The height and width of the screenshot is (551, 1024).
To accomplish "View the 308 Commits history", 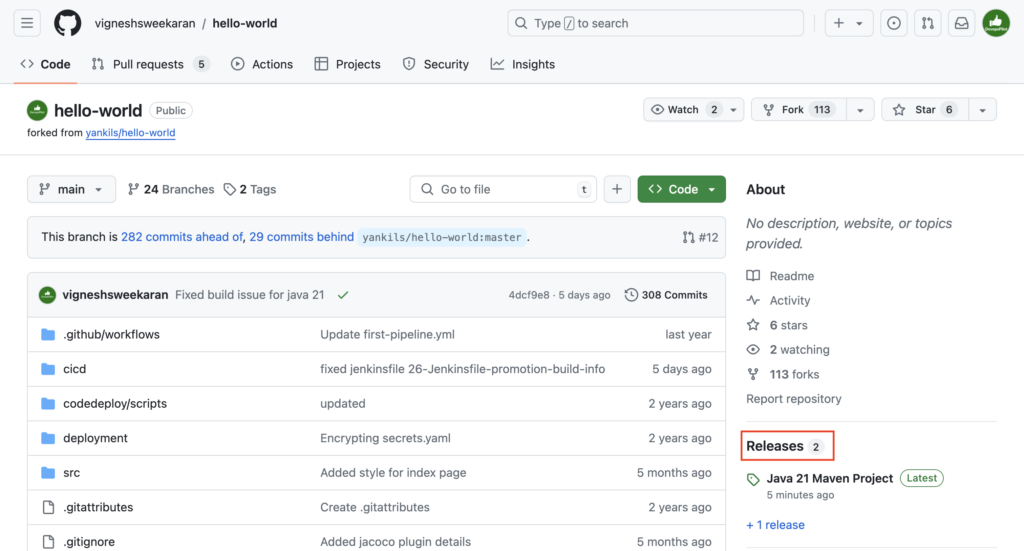I will click(x=666, y=295).
